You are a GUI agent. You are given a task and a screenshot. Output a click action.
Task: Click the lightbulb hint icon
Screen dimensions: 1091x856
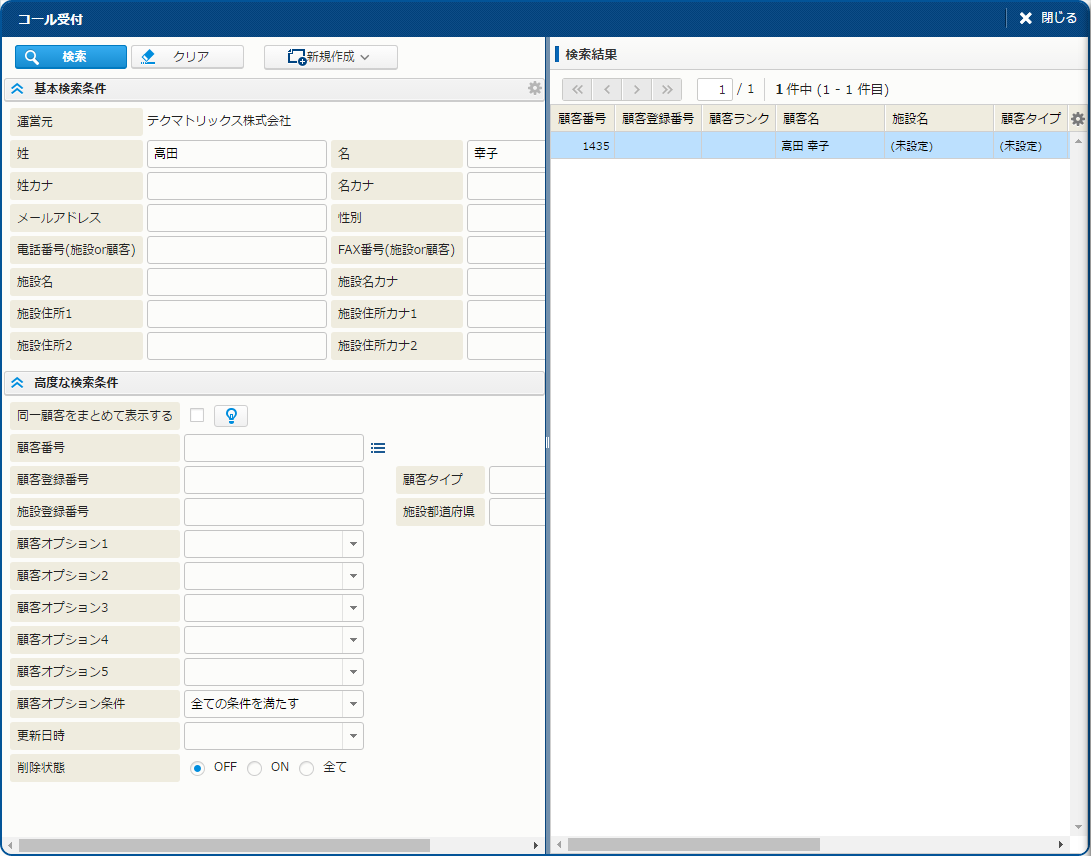[231, 416]
